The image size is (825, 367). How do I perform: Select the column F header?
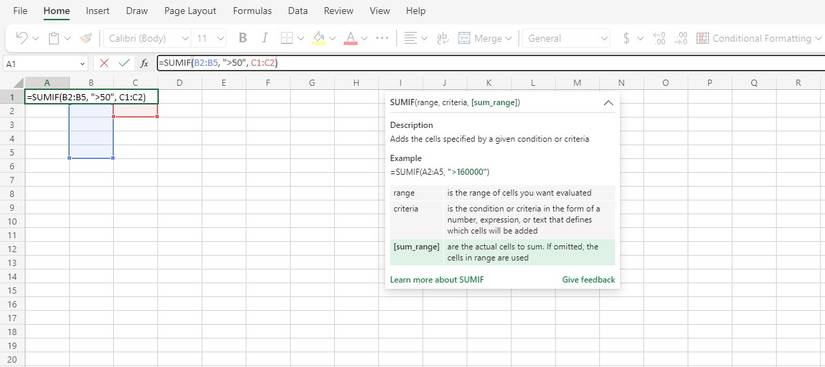(268, 83)
